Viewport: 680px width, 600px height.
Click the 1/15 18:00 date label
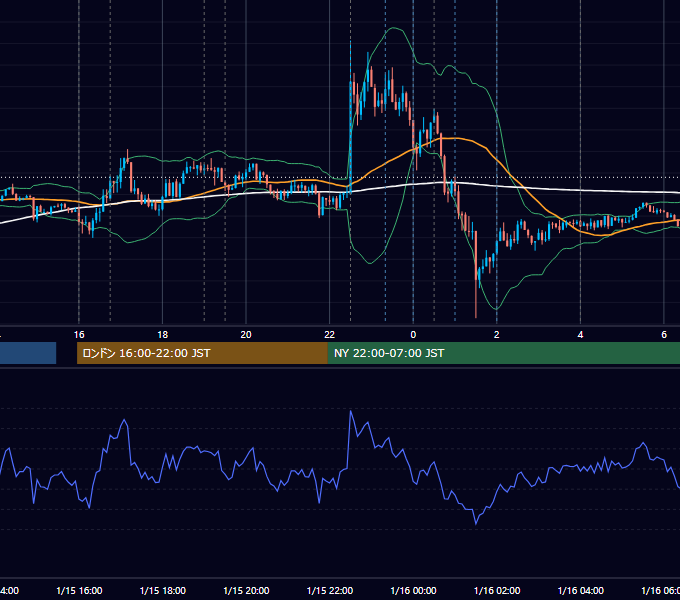point(163,591)
